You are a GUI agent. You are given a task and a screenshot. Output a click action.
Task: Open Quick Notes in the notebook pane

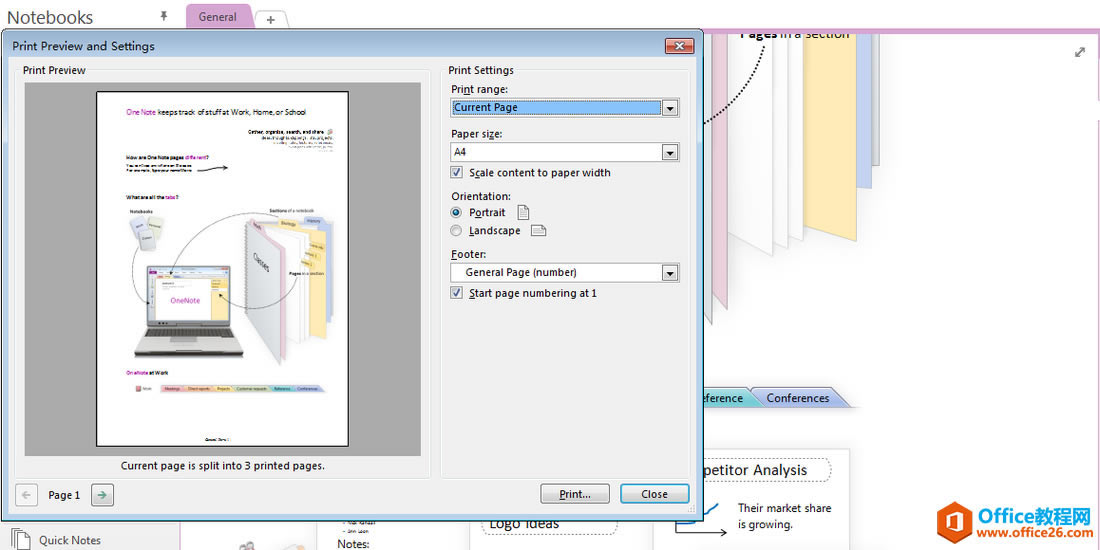tap(69, 540)
